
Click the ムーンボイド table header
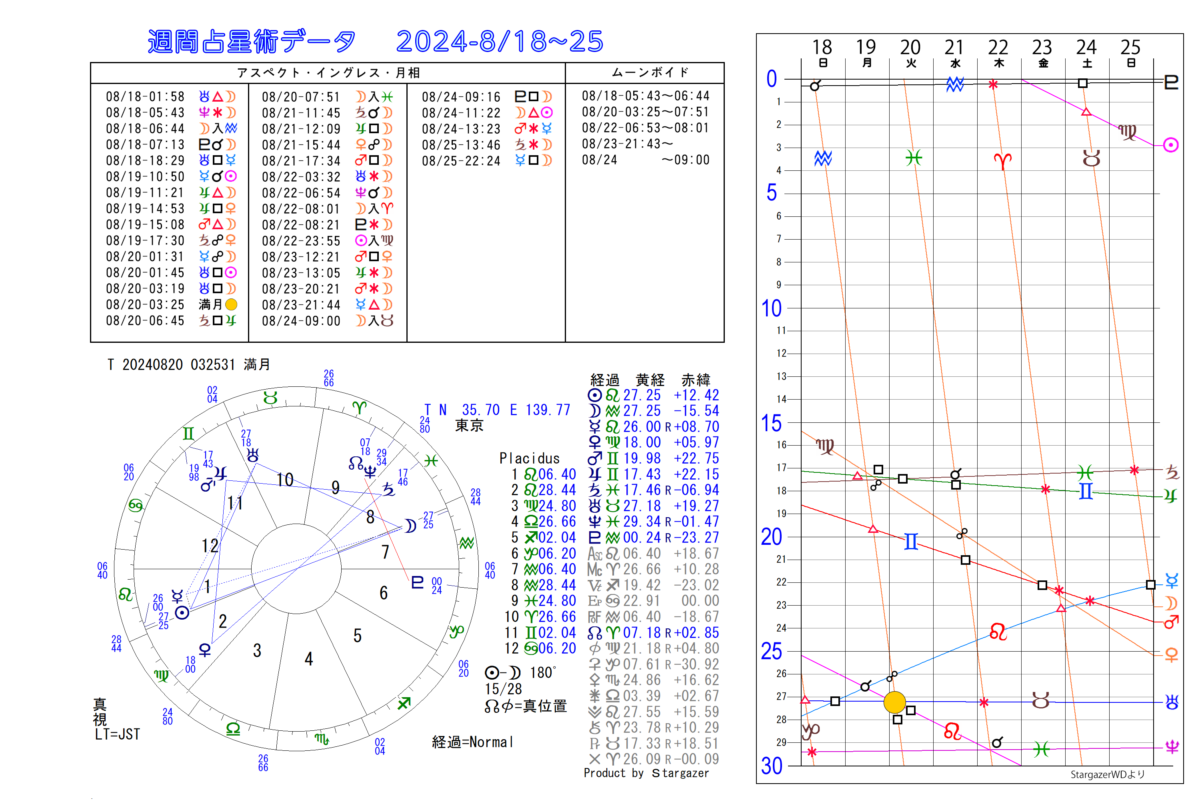coord(645,74)
